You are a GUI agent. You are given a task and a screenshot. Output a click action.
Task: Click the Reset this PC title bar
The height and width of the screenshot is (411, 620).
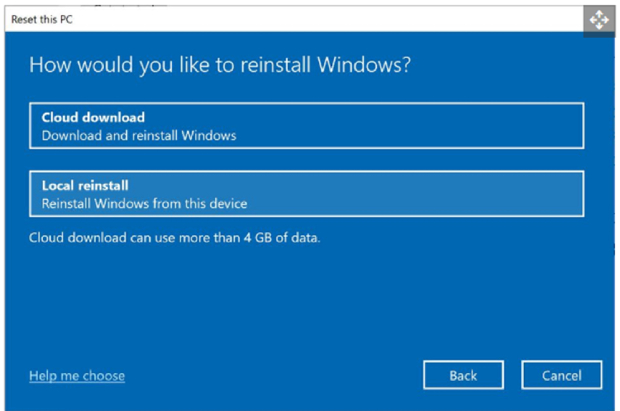pyautogui.click(x=43, y=19)
